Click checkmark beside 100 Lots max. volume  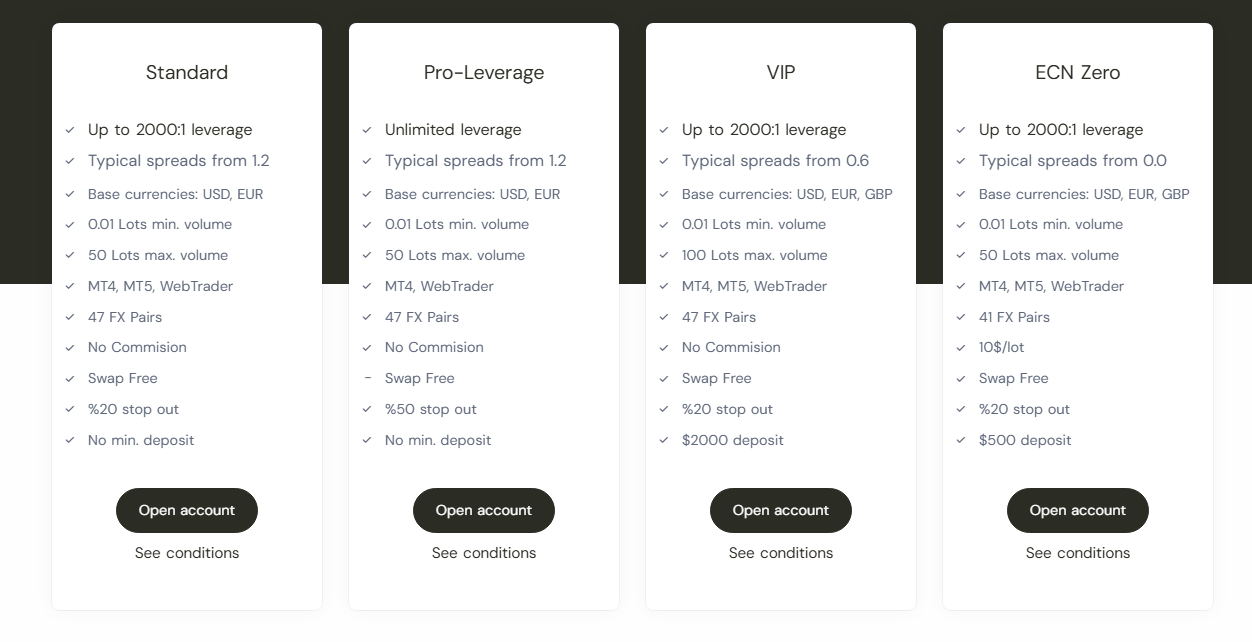(664, 255)
